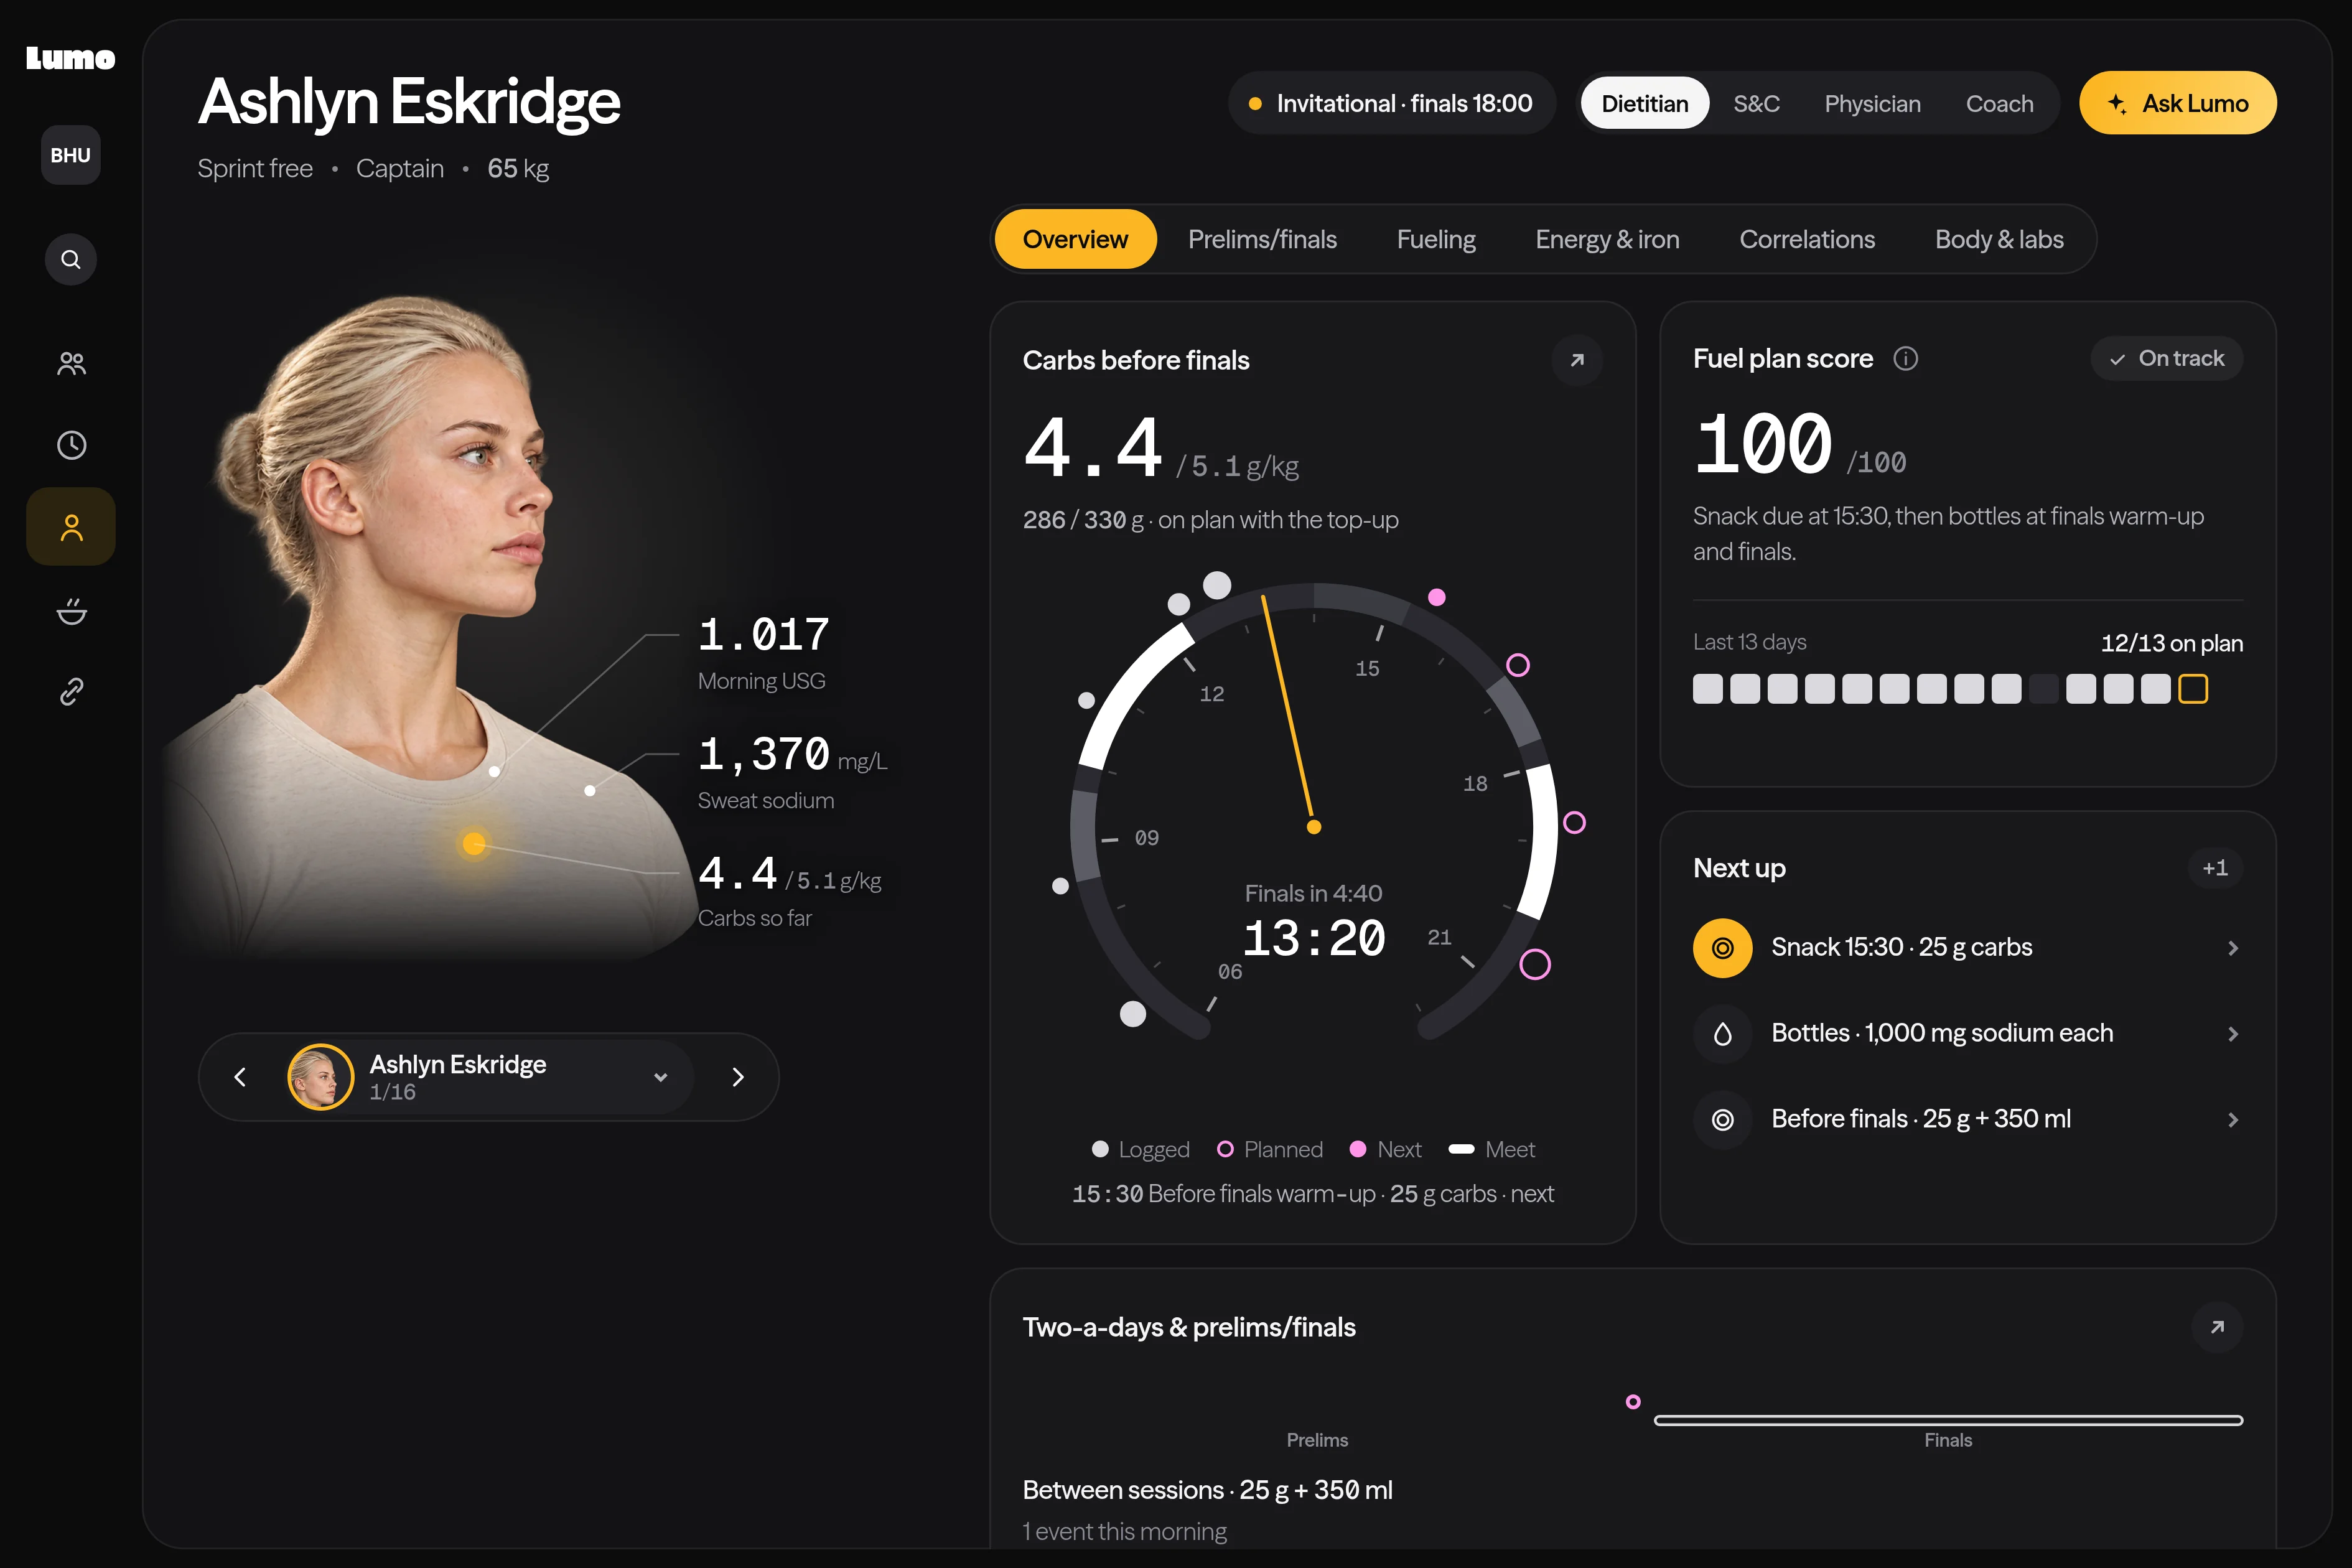Open the Correlations tab
This screenshot has width=2352, height=1568.
click(x=1807, y=240)
